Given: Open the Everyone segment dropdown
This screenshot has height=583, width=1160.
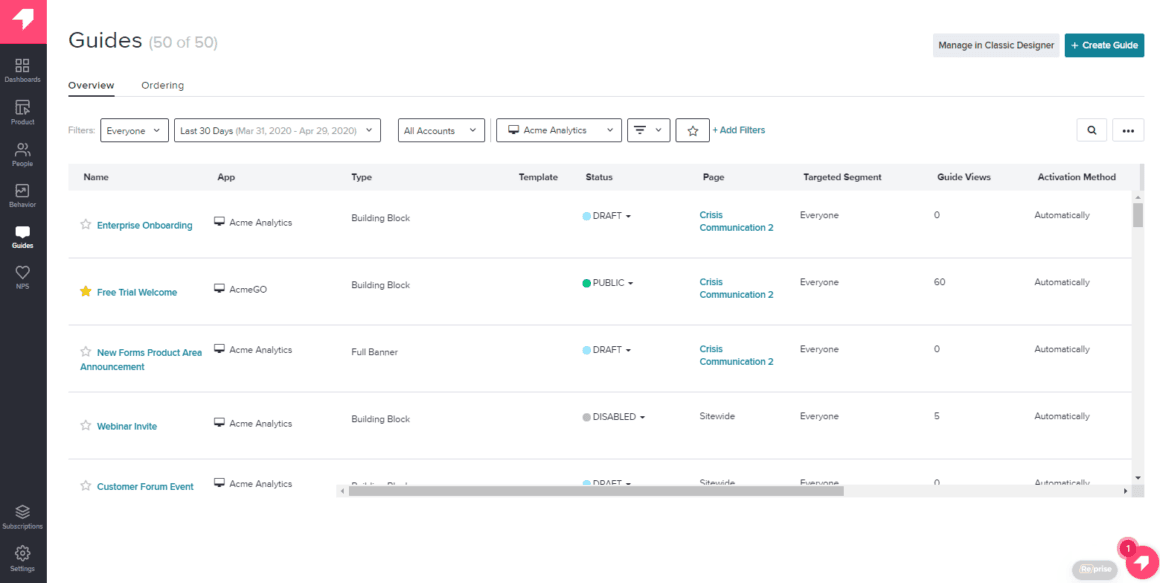Looking at the screenshot, I should click(x=135, y=130).
